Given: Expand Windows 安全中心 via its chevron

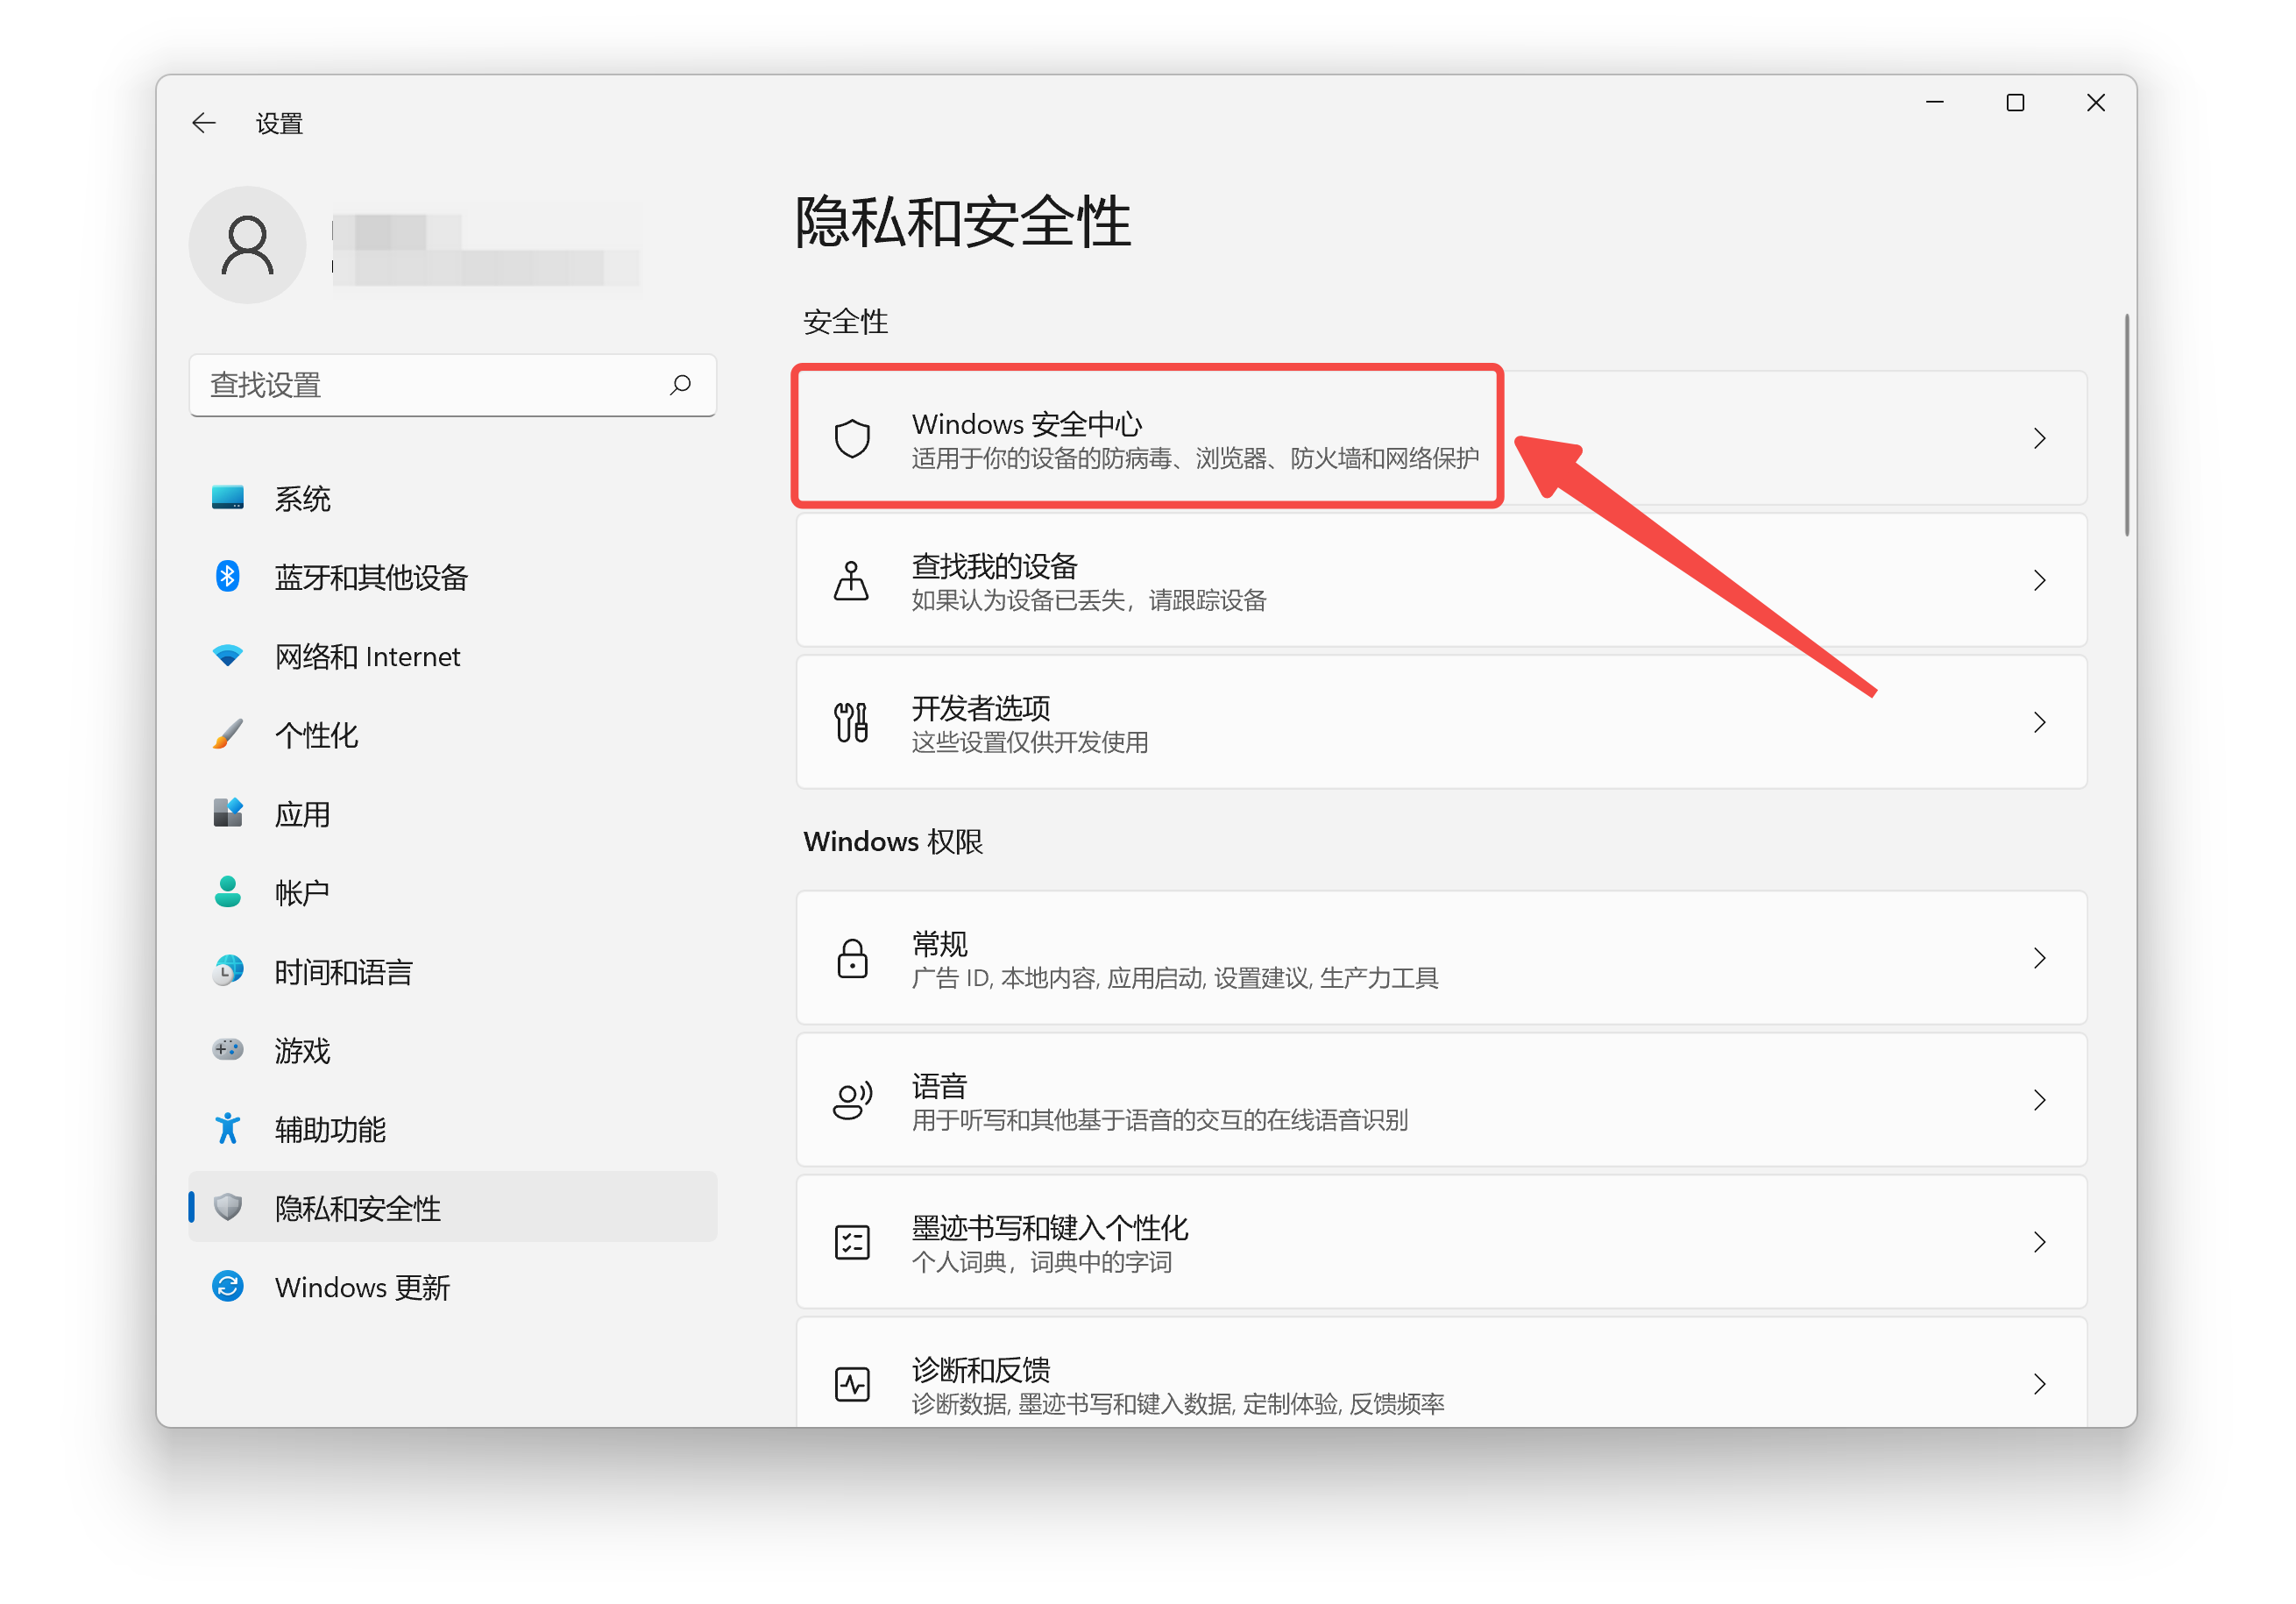Looking at the screenshot, I should coord(2040,438).
